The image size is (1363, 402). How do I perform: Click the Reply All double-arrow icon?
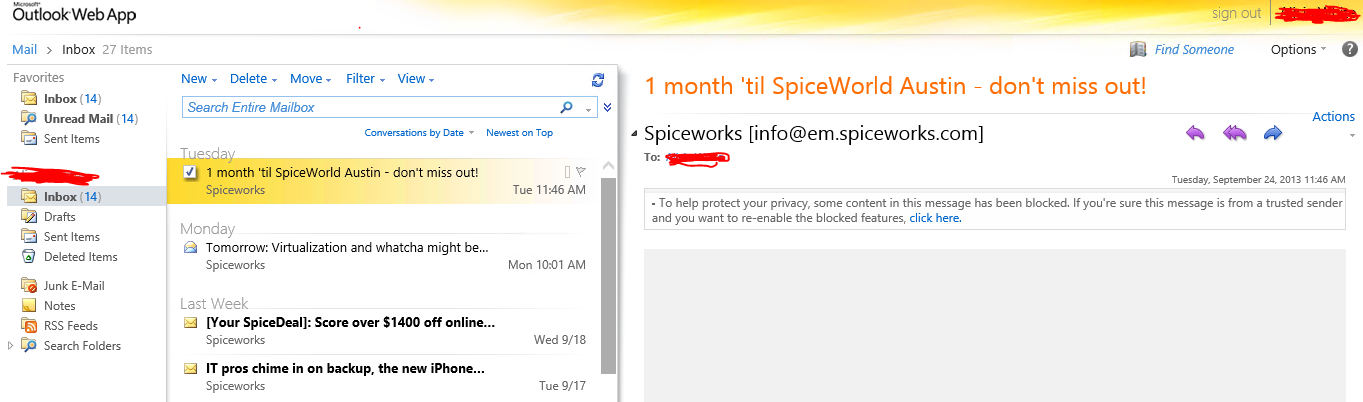coord(1234,133)
